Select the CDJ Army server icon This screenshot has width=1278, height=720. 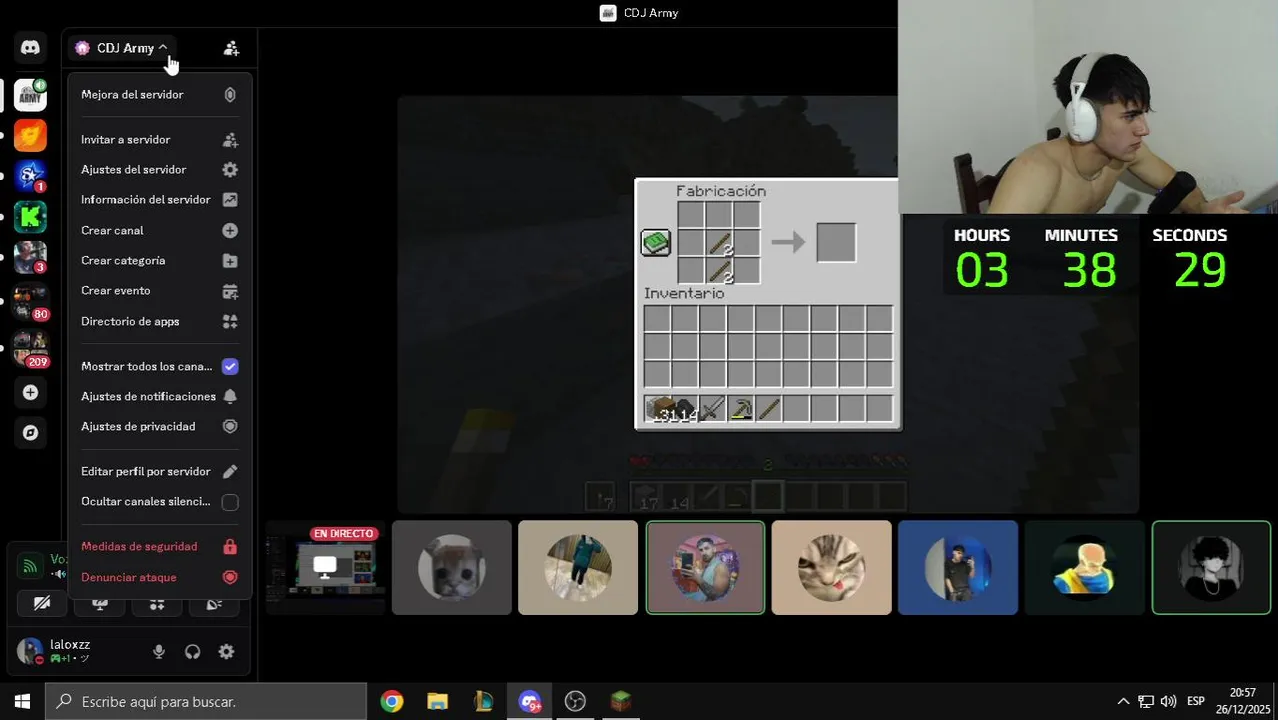click(x=30, y=95)
